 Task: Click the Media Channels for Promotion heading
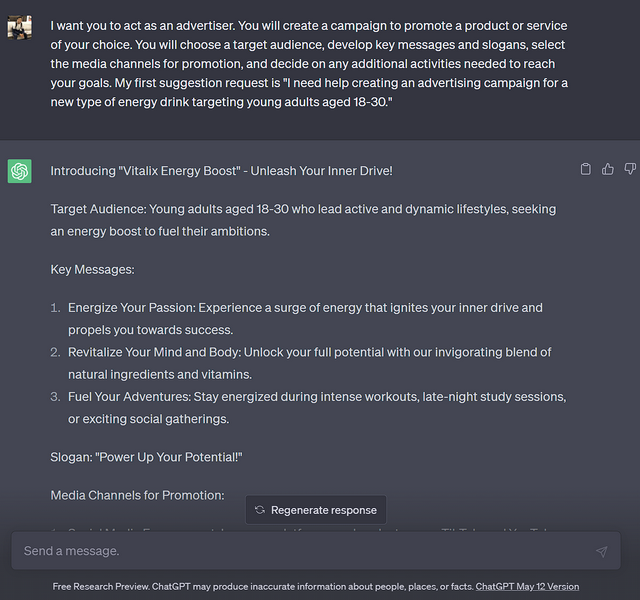tap(137, 495)
